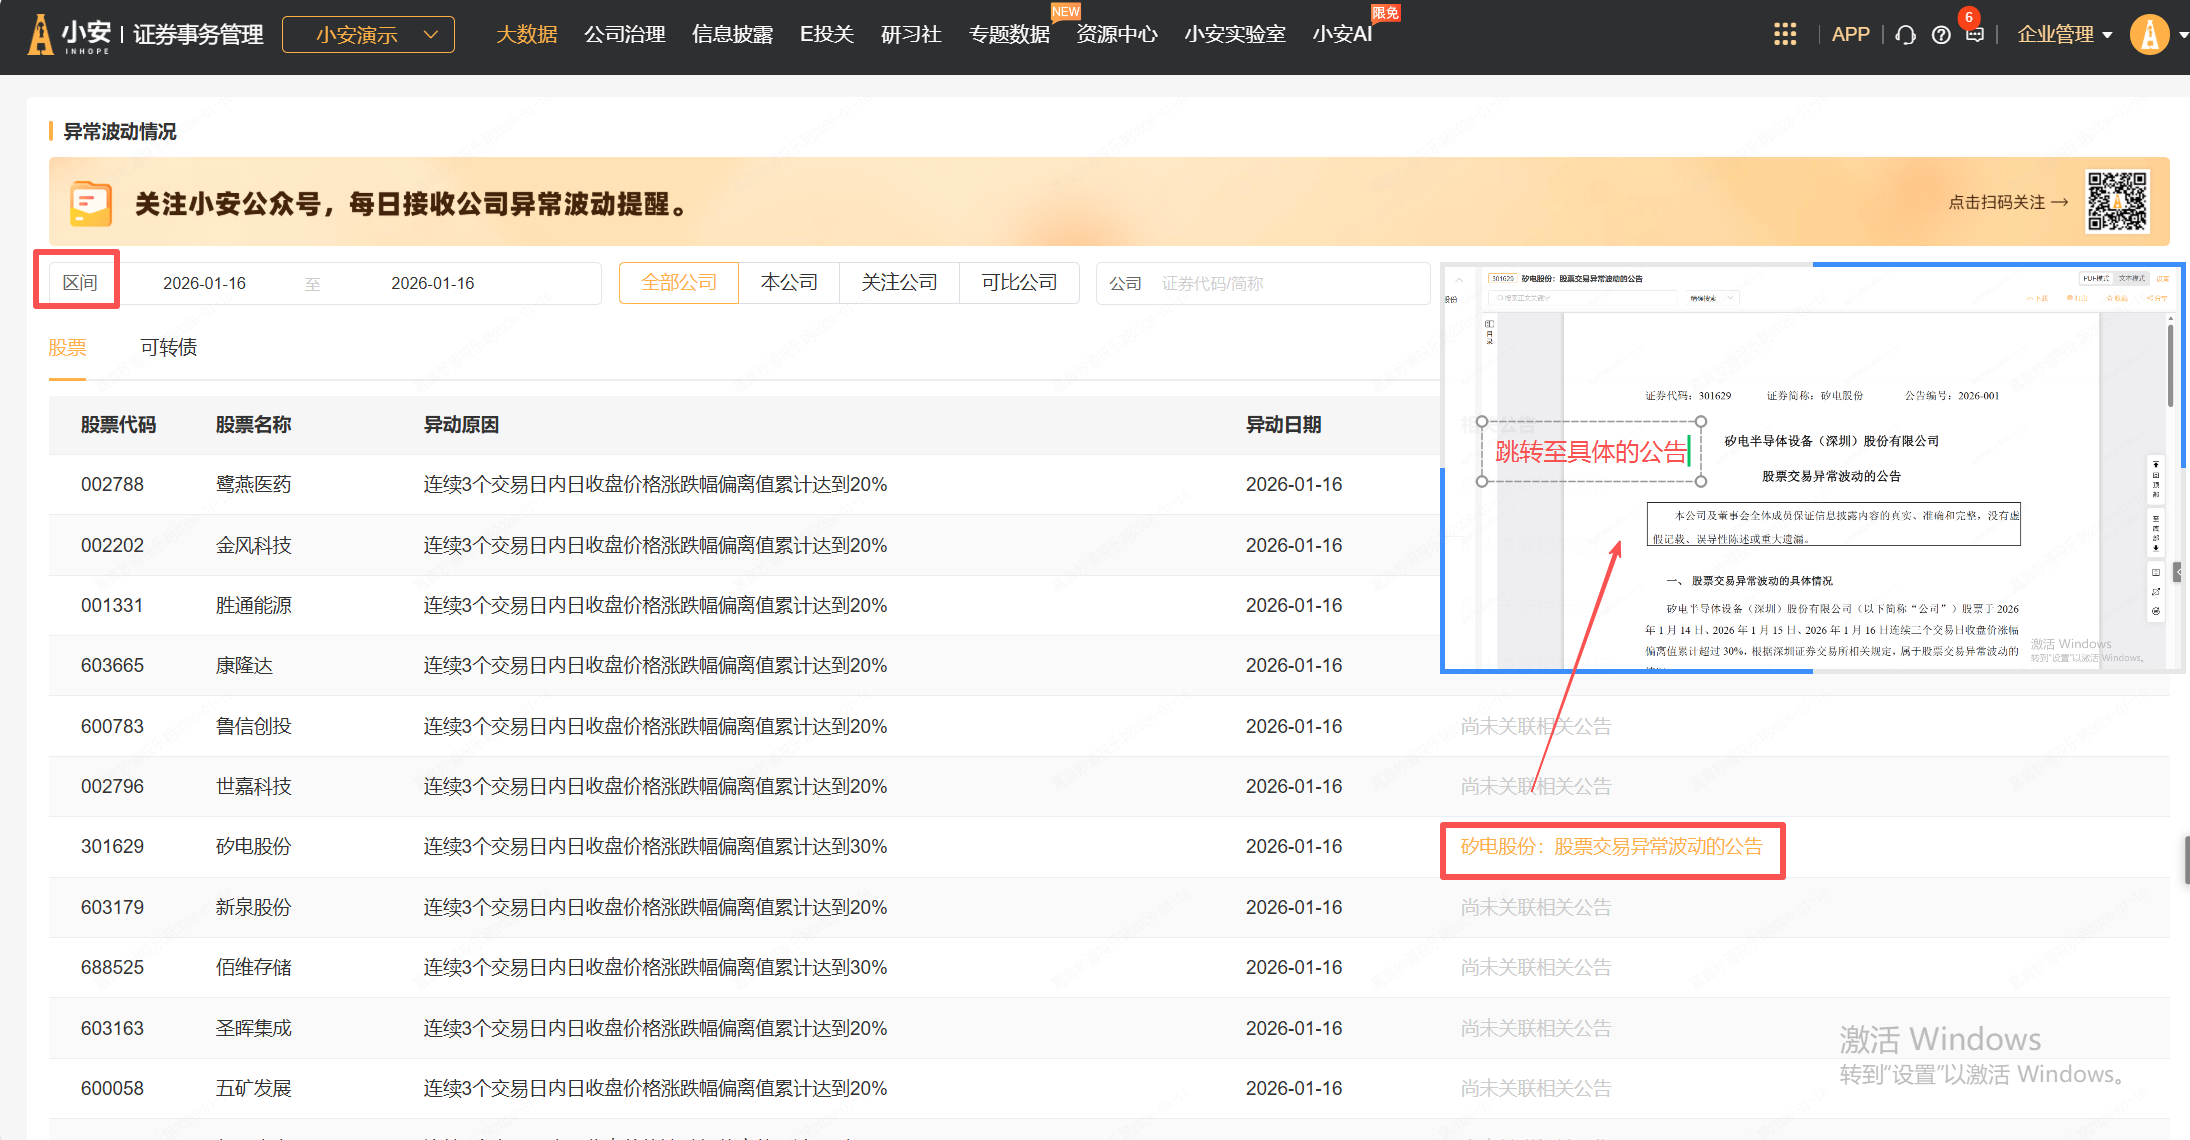Click the 小安 logo icon

coord(41,35)
